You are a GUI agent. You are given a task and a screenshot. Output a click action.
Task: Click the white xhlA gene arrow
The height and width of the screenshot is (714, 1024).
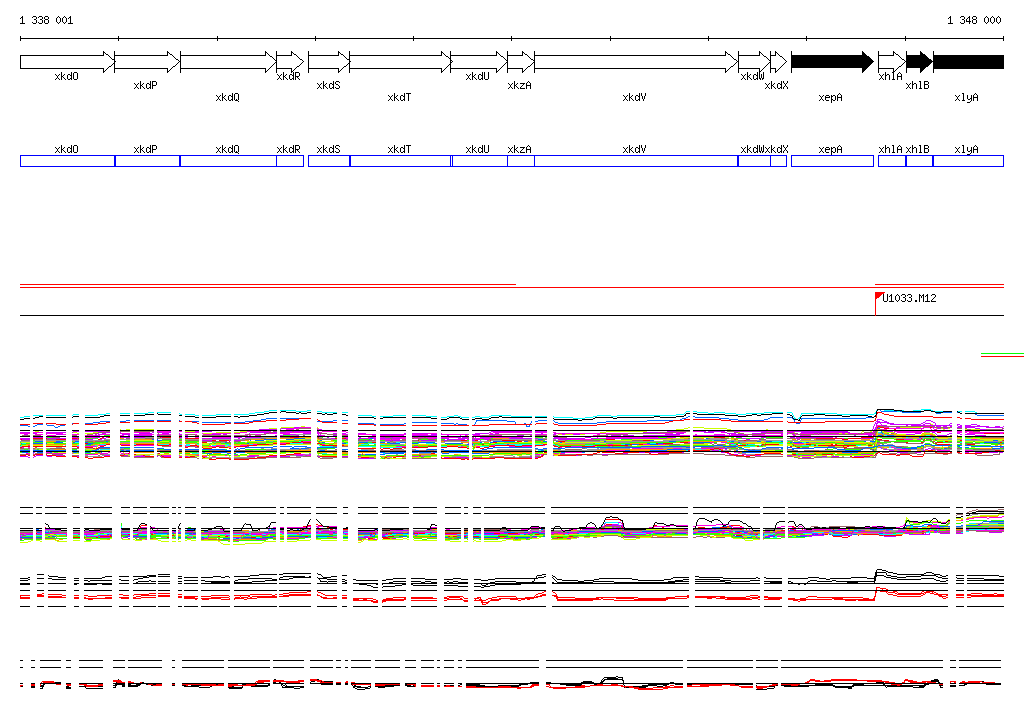click(891, 62)
